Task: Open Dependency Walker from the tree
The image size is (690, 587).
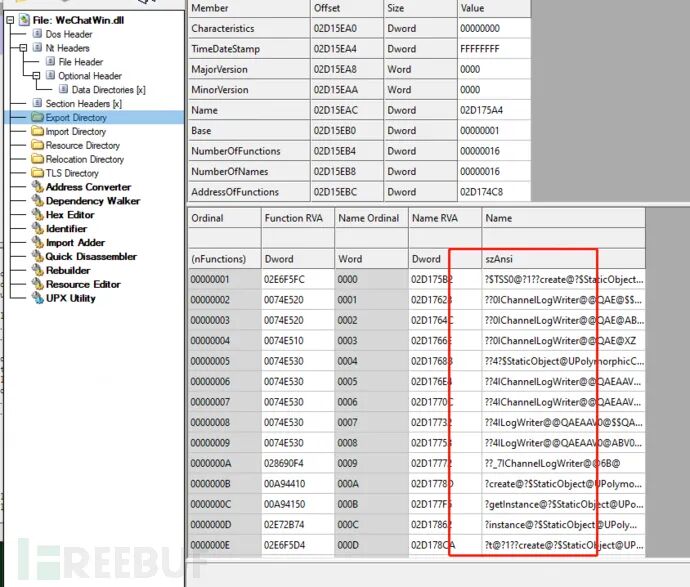Action: (x=93, y=201)
